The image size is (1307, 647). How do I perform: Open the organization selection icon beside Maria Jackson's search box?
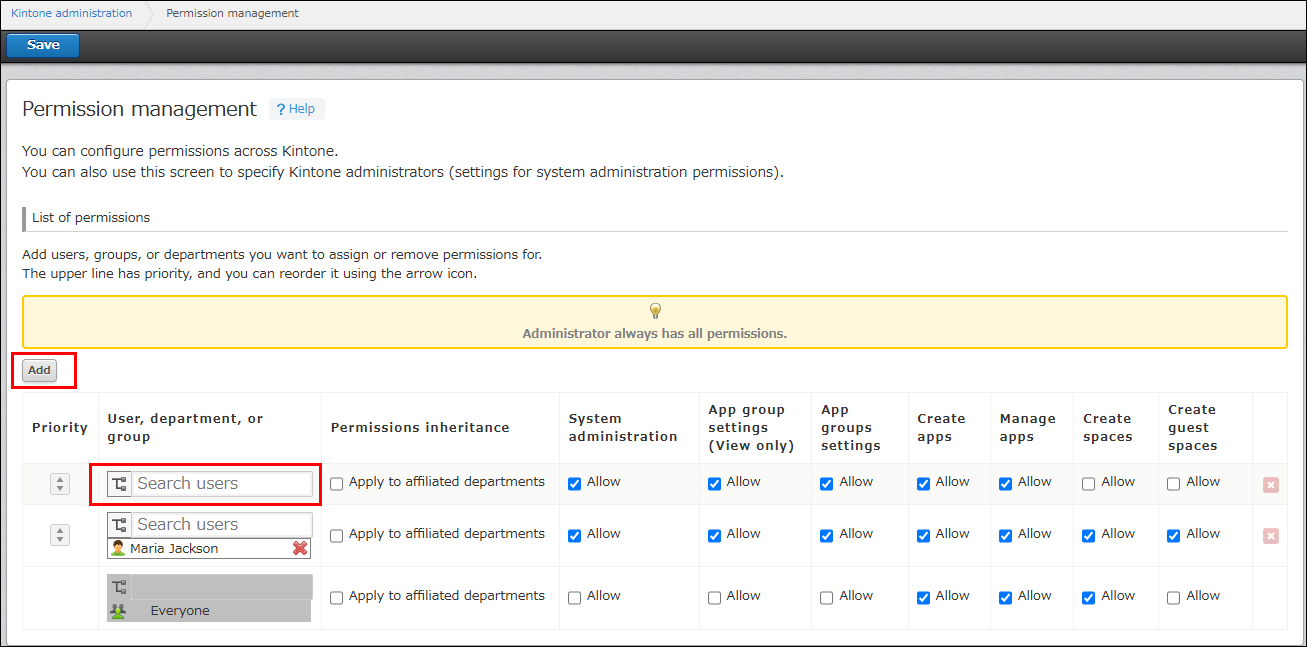tap(120, 524)
